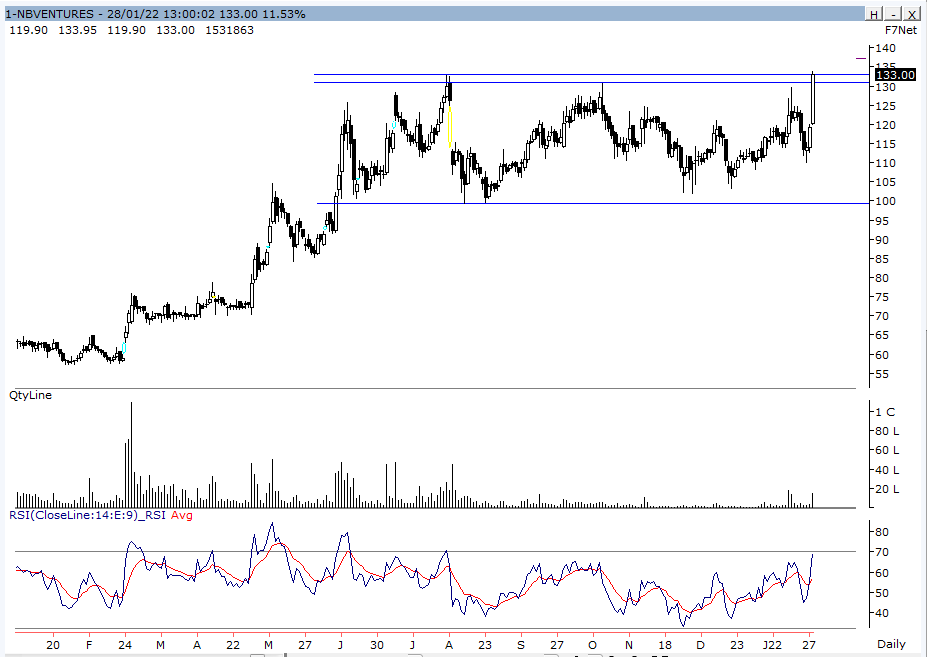Click the small purple marker near 137
Viewport: 927px width, 657px height.
click(x=861, y=59)
